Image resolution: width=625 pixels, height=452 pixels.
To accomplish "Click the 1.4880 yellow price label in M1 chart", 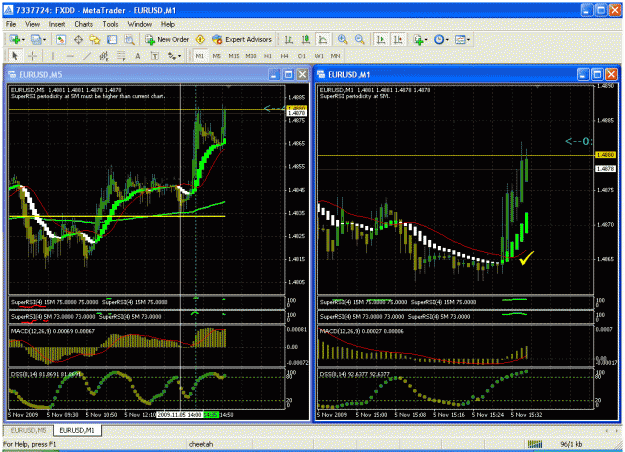I will pyautogui.click(x=605, y=155).
